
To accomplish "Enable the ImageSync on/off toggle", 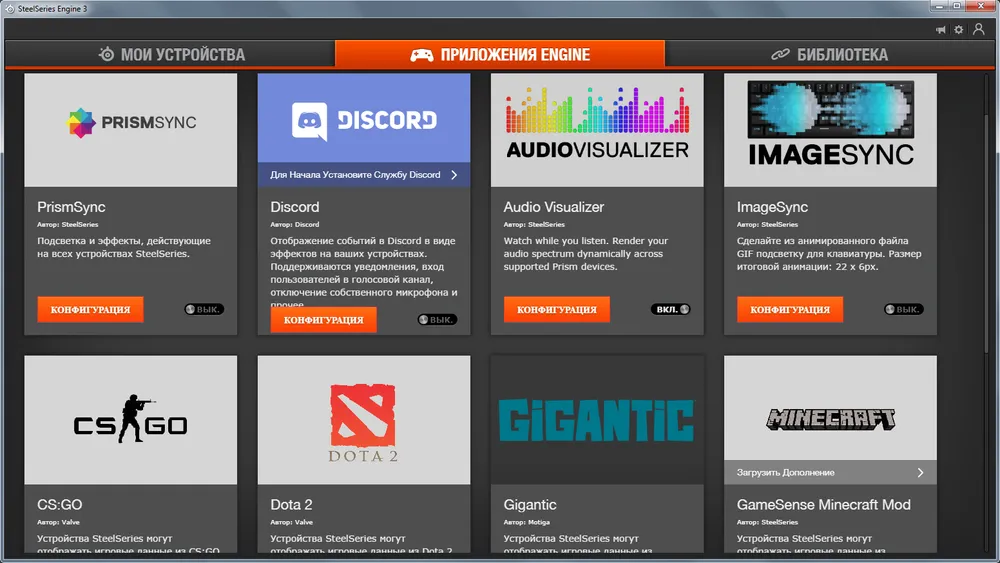I will click(x=904, y=310).
